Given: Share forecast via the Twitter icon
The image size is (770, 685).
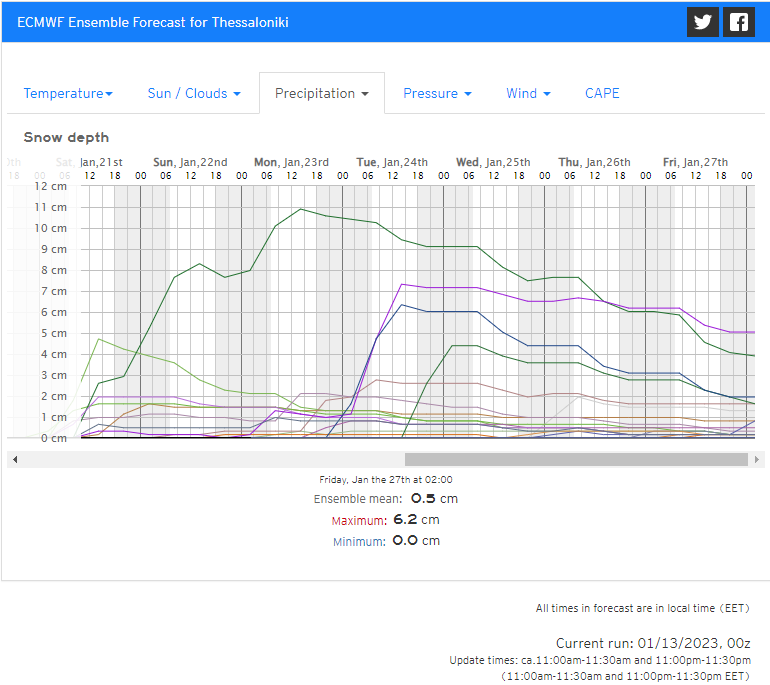Looking at the screenshot, I should pos(703,22).
